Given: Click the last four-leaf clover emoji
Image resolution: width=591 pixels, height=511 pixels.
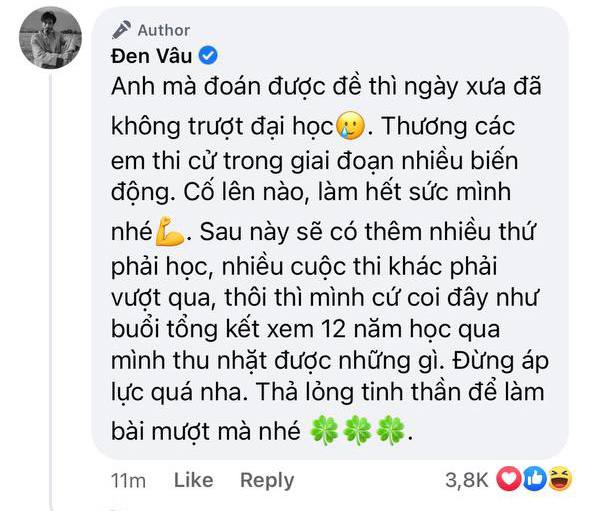Looking at the screenshot, I should (x=391, y=430).
